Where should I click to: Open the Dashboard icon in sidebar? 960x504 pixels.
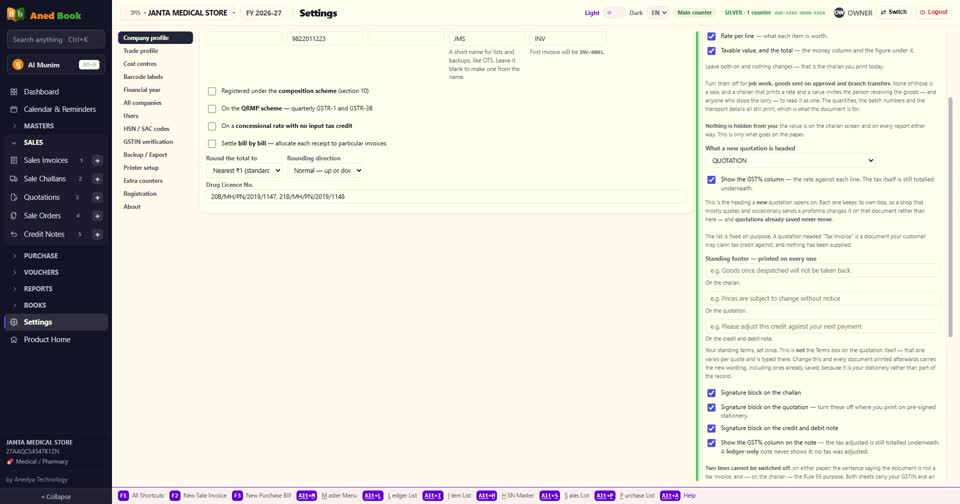point(13,92)
